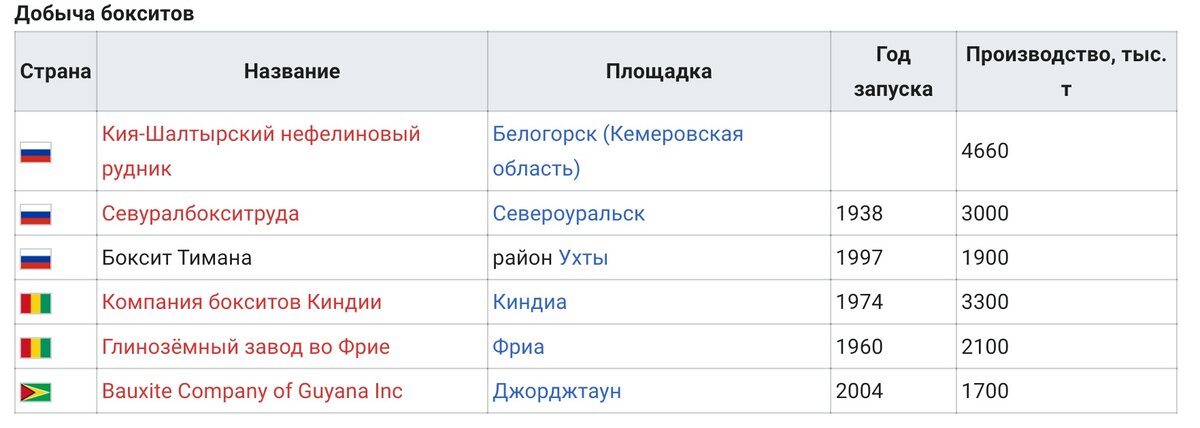Open the Североуральск link
The height and width of the screenshot is (428, 1200).
click(569, 214)
